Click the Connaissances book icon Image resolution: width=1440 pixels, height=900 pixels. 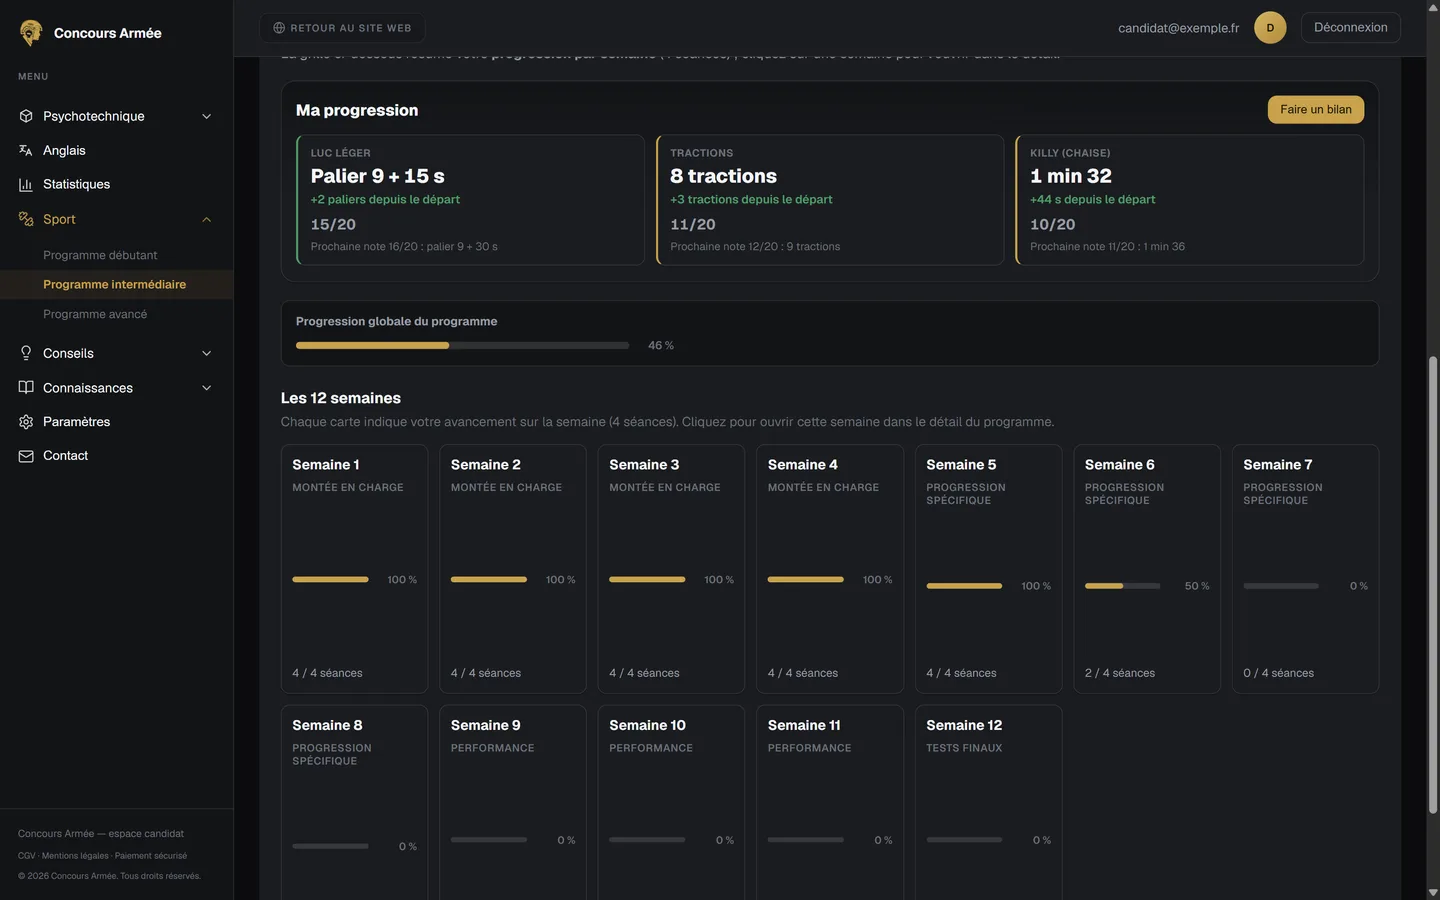pos(26,388)
